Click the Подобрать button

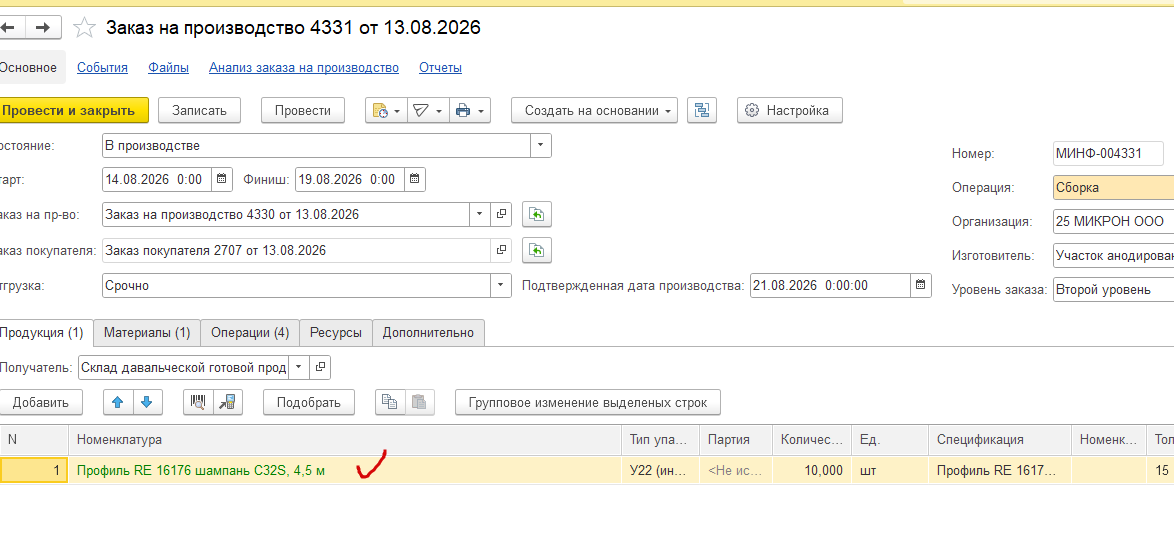(x=308, y=402)
